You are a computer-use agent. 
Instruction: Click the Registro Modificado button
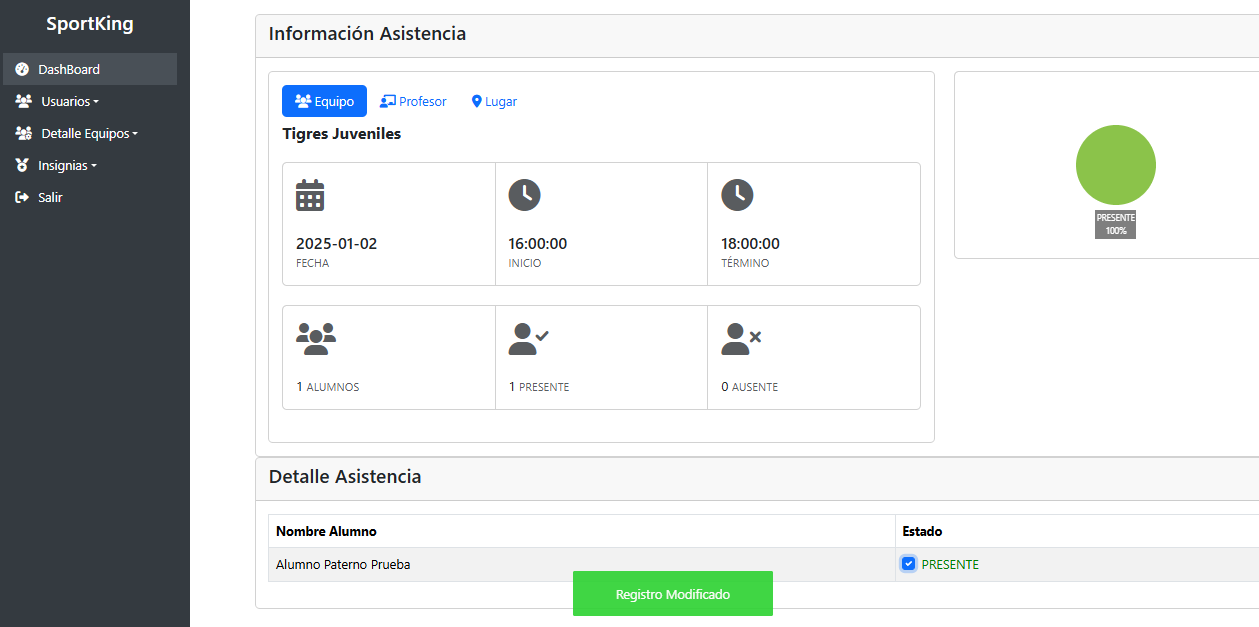click(x=672, y=593)
